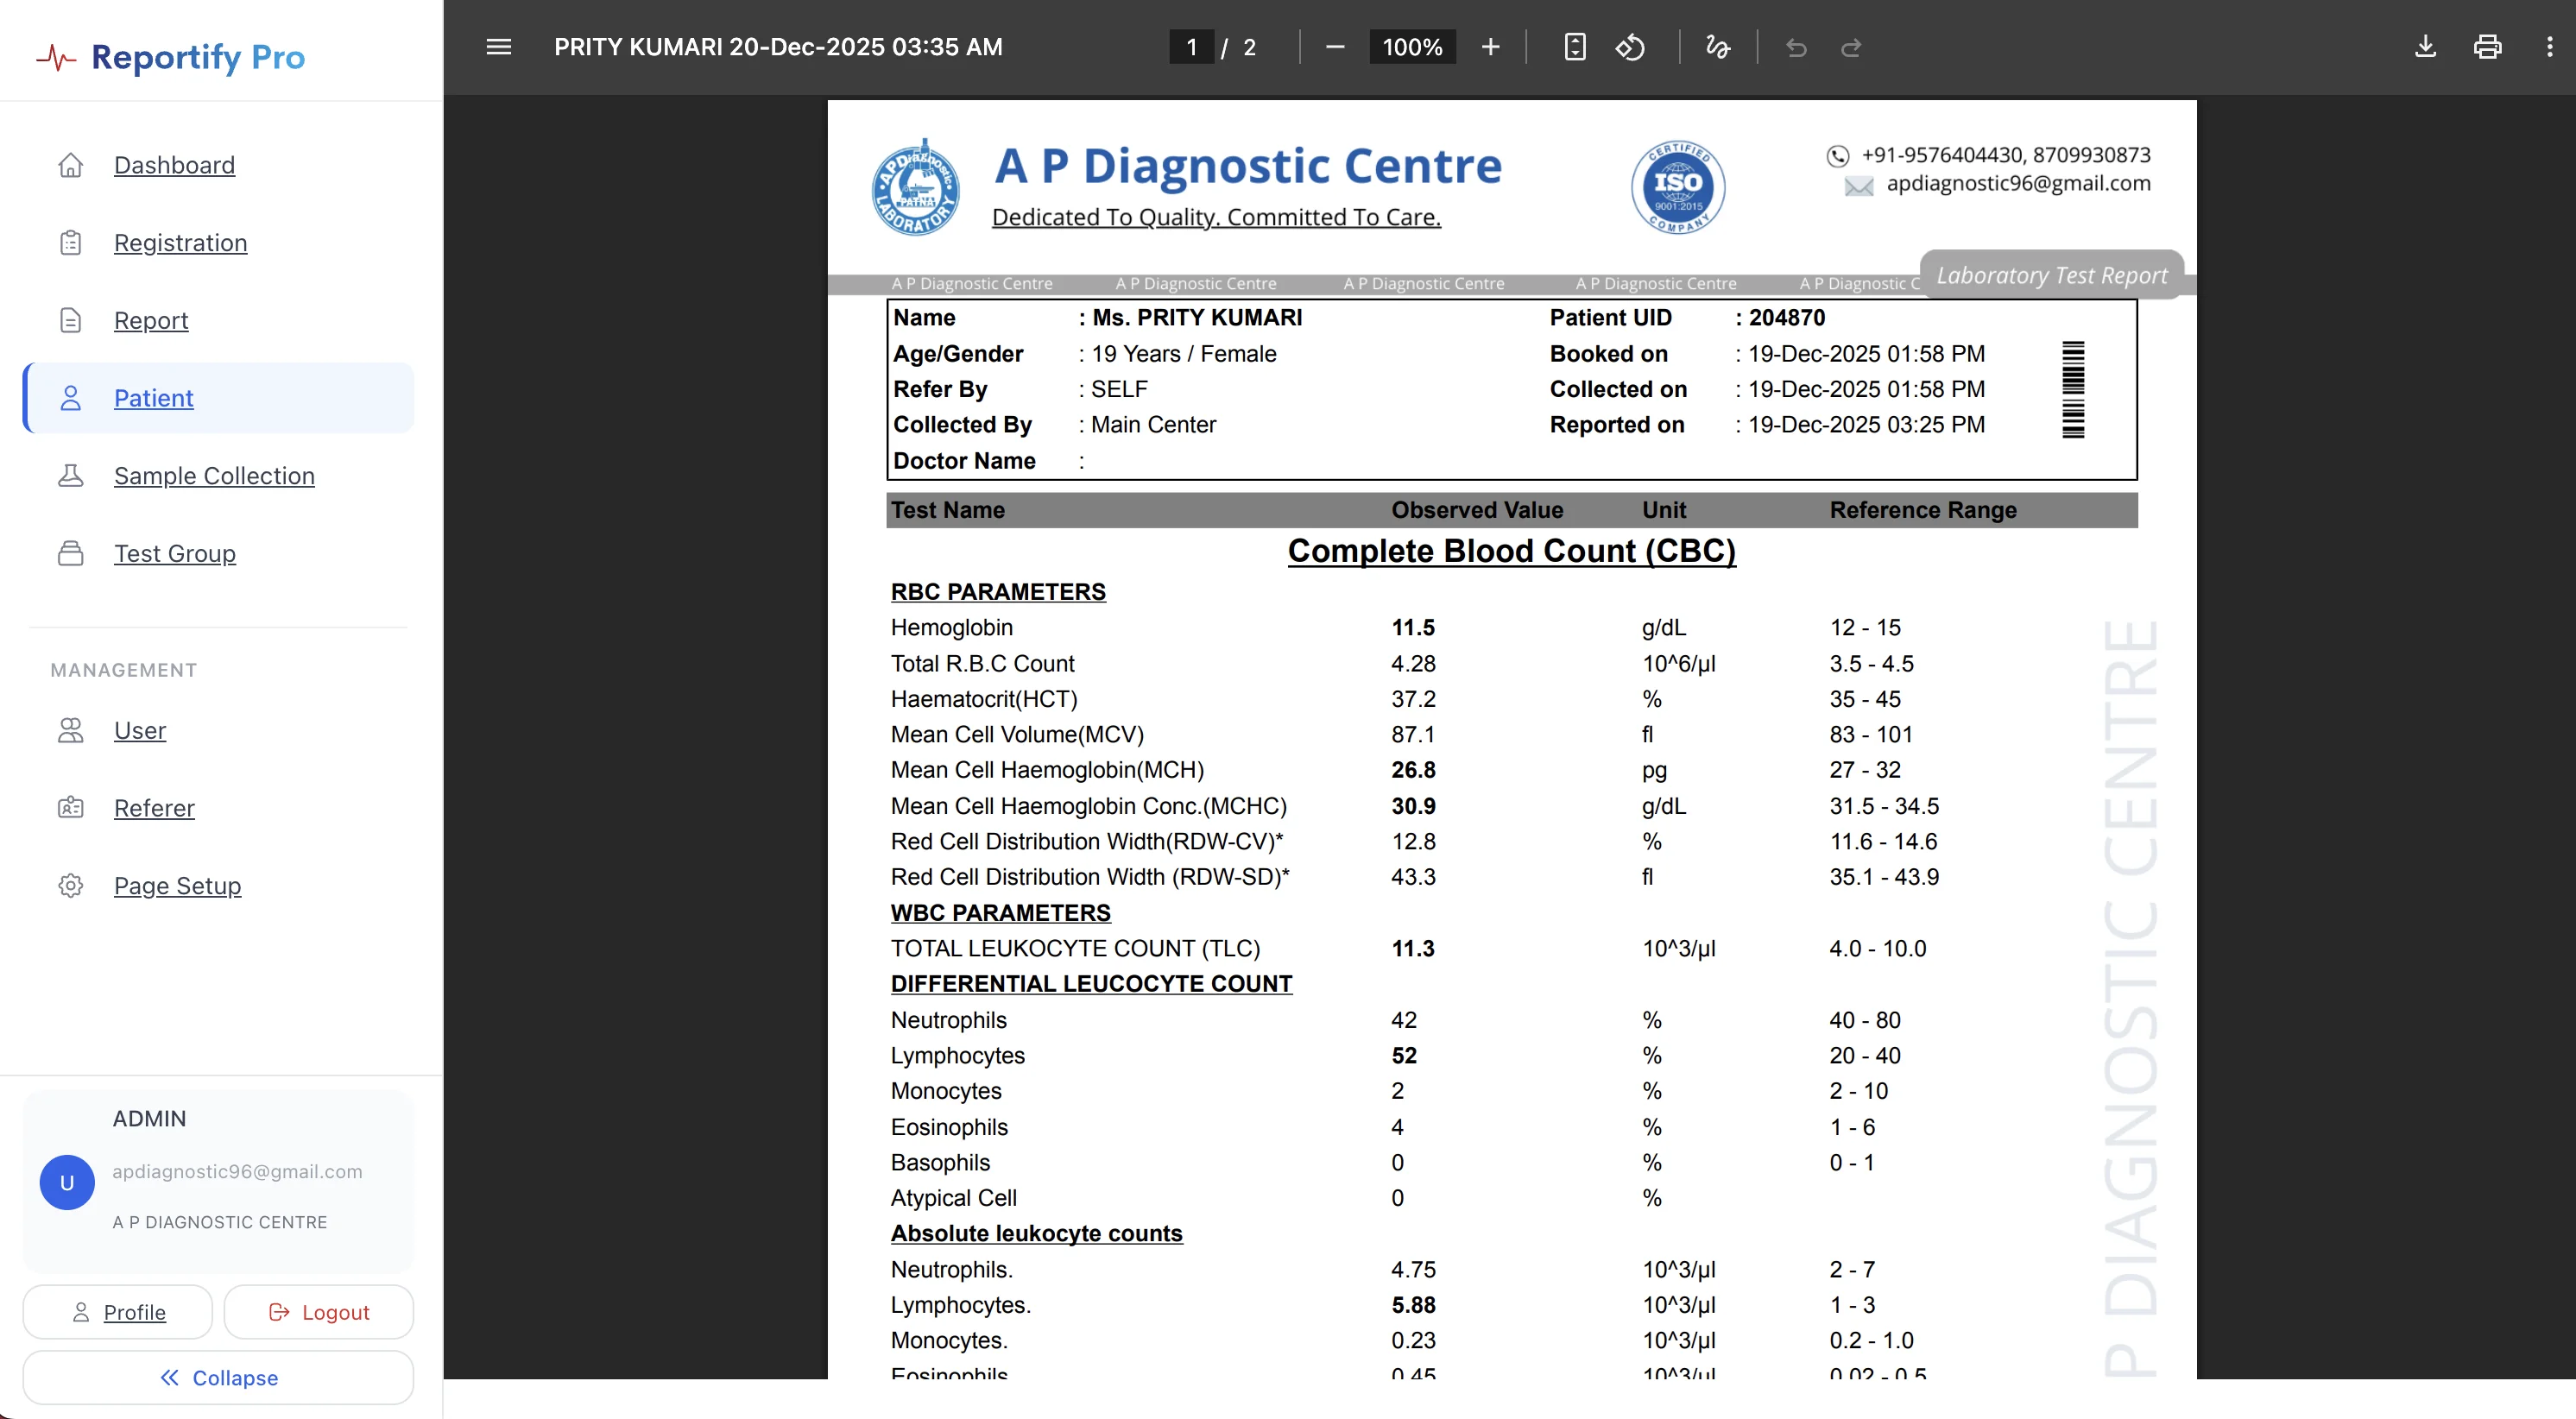Click the Profile button
Image resolution: width=2576 pixels, height=1419 pixels.
point(118,1312)
